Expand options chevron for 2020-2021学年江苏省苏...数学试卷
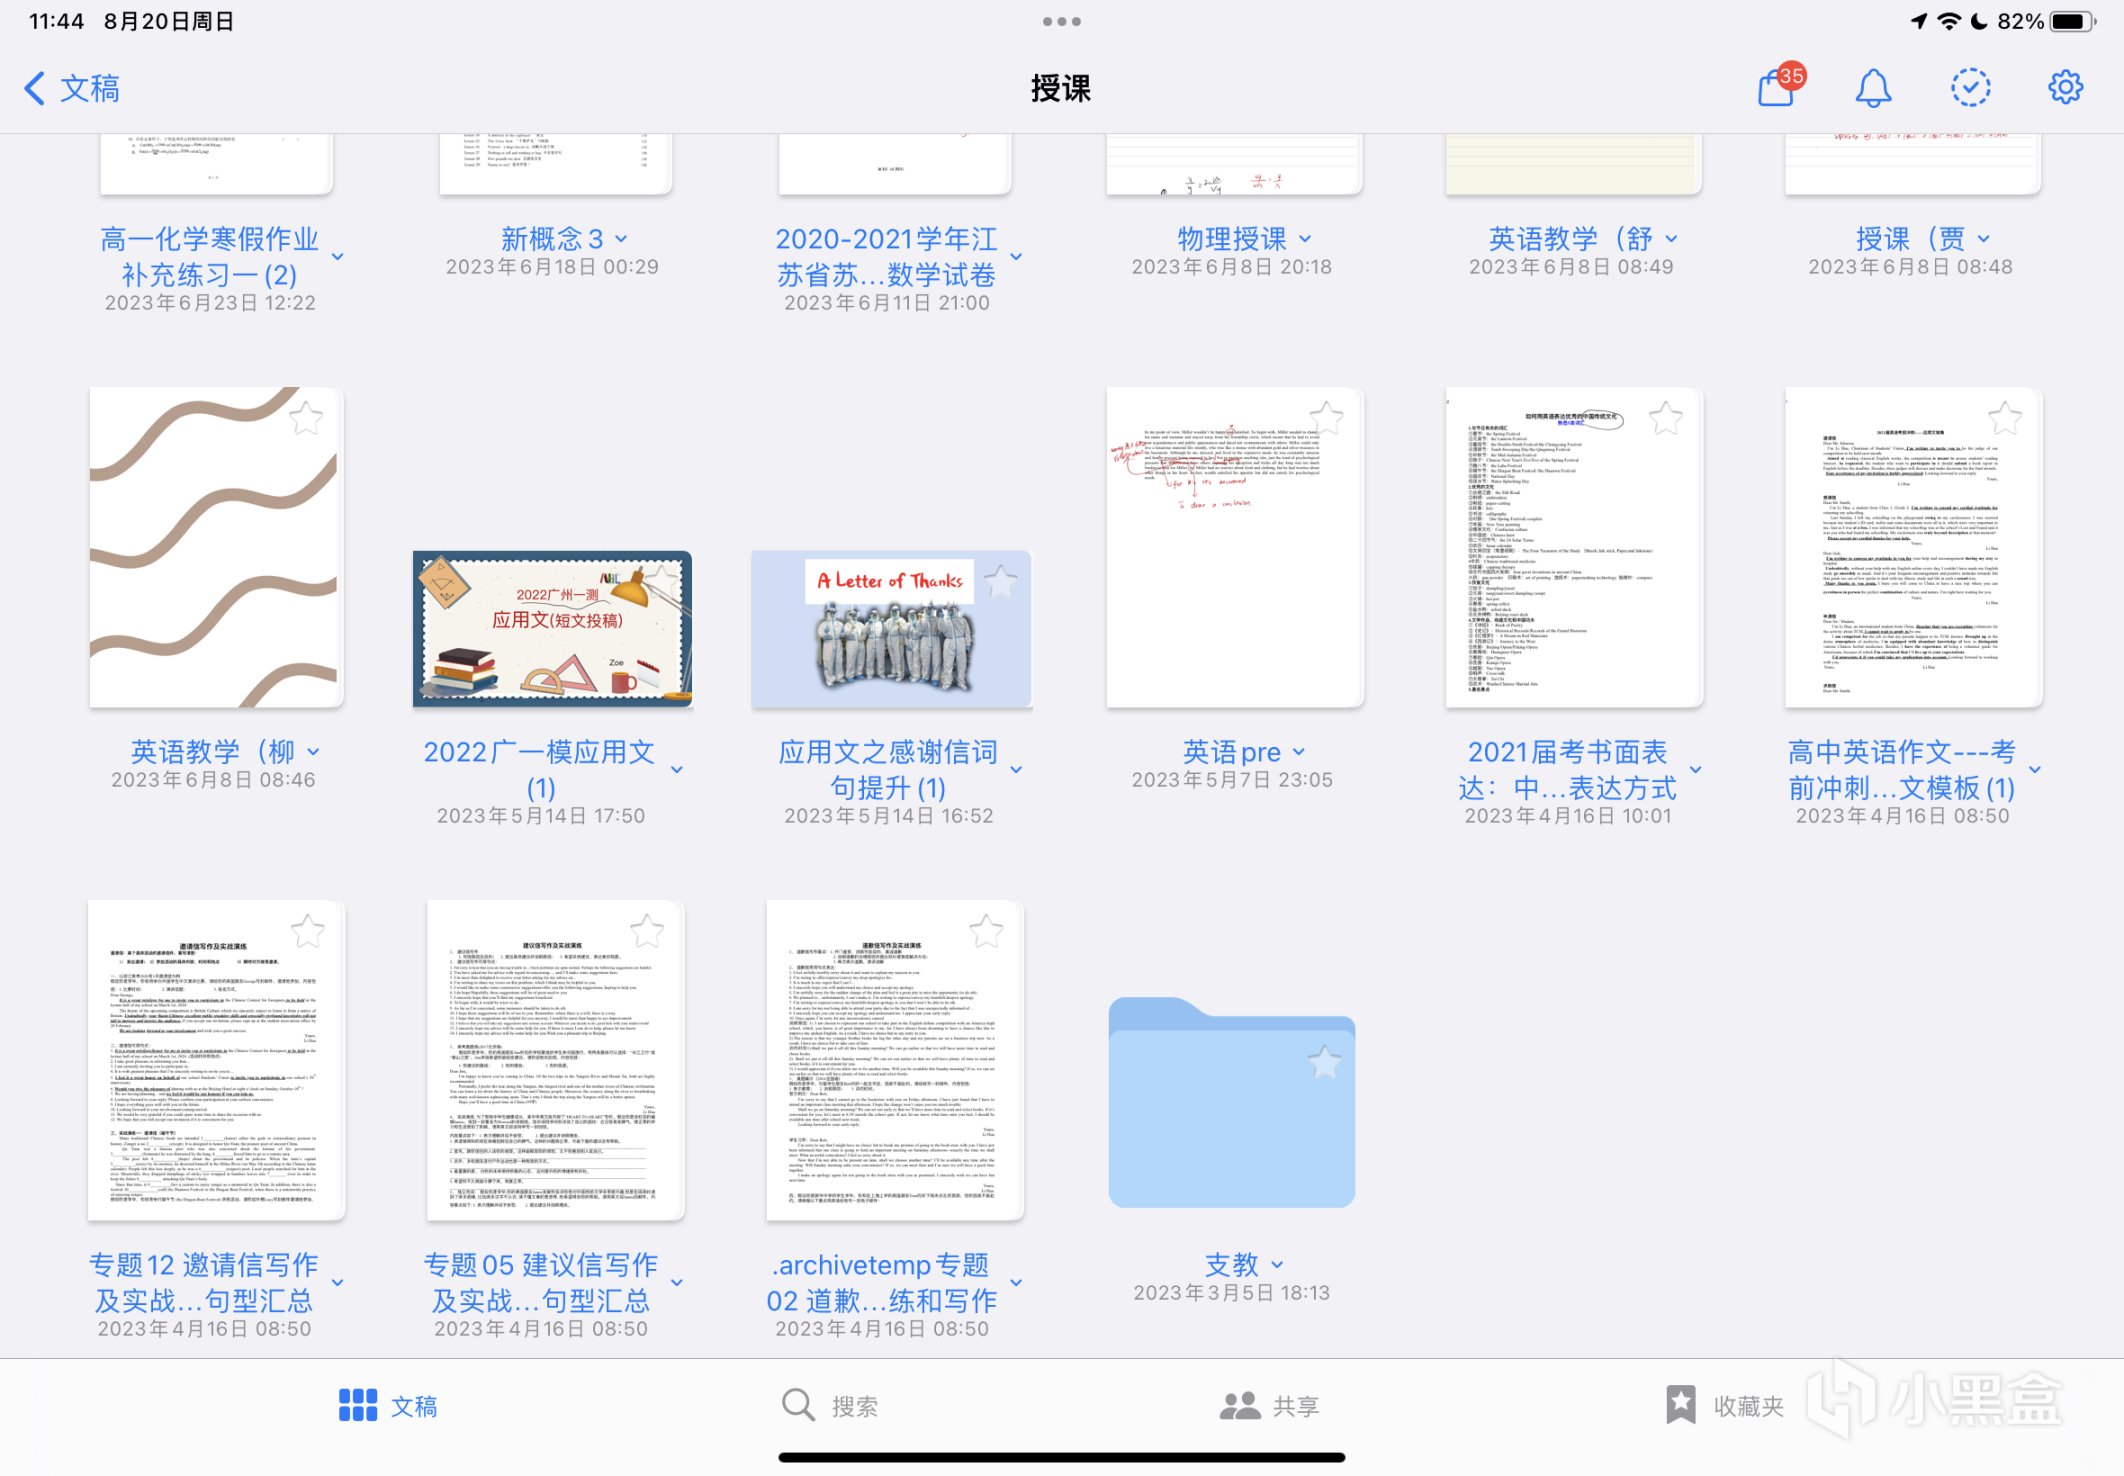The height and width of the screenshot is (1476, 2124). [1016, 257]
